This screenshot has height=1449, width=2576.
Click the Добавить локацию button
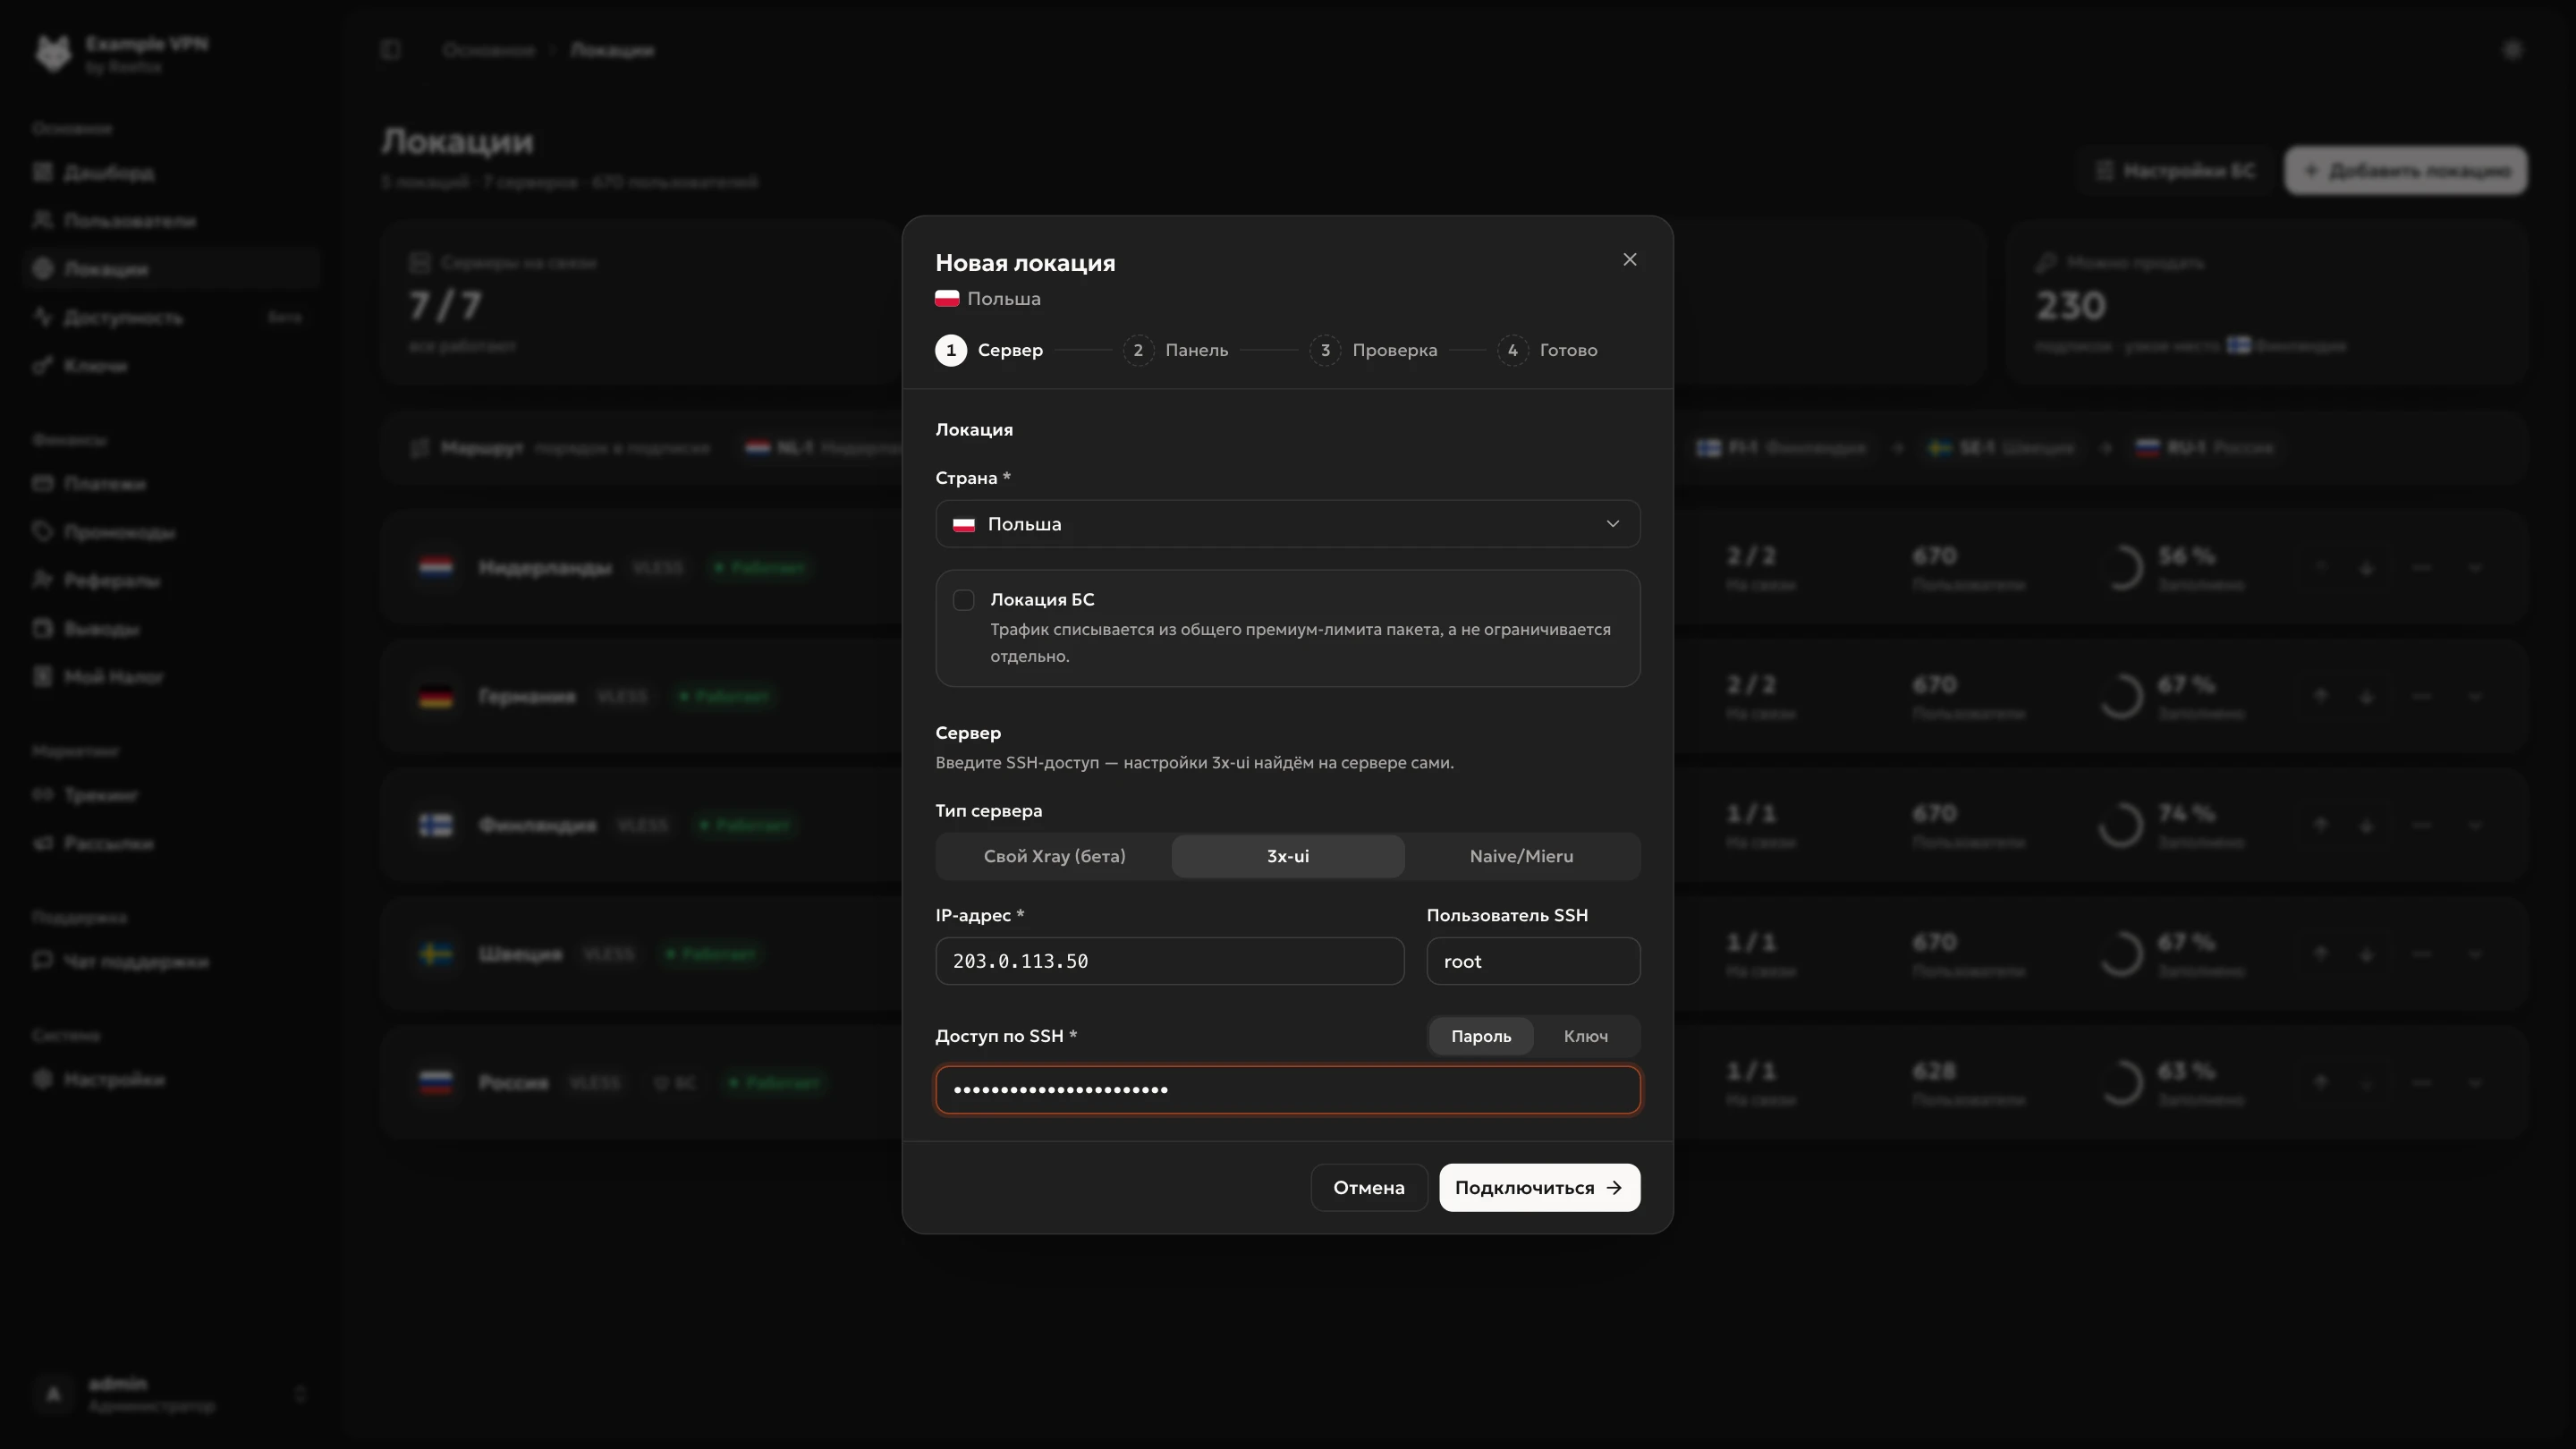[2405, 170]
